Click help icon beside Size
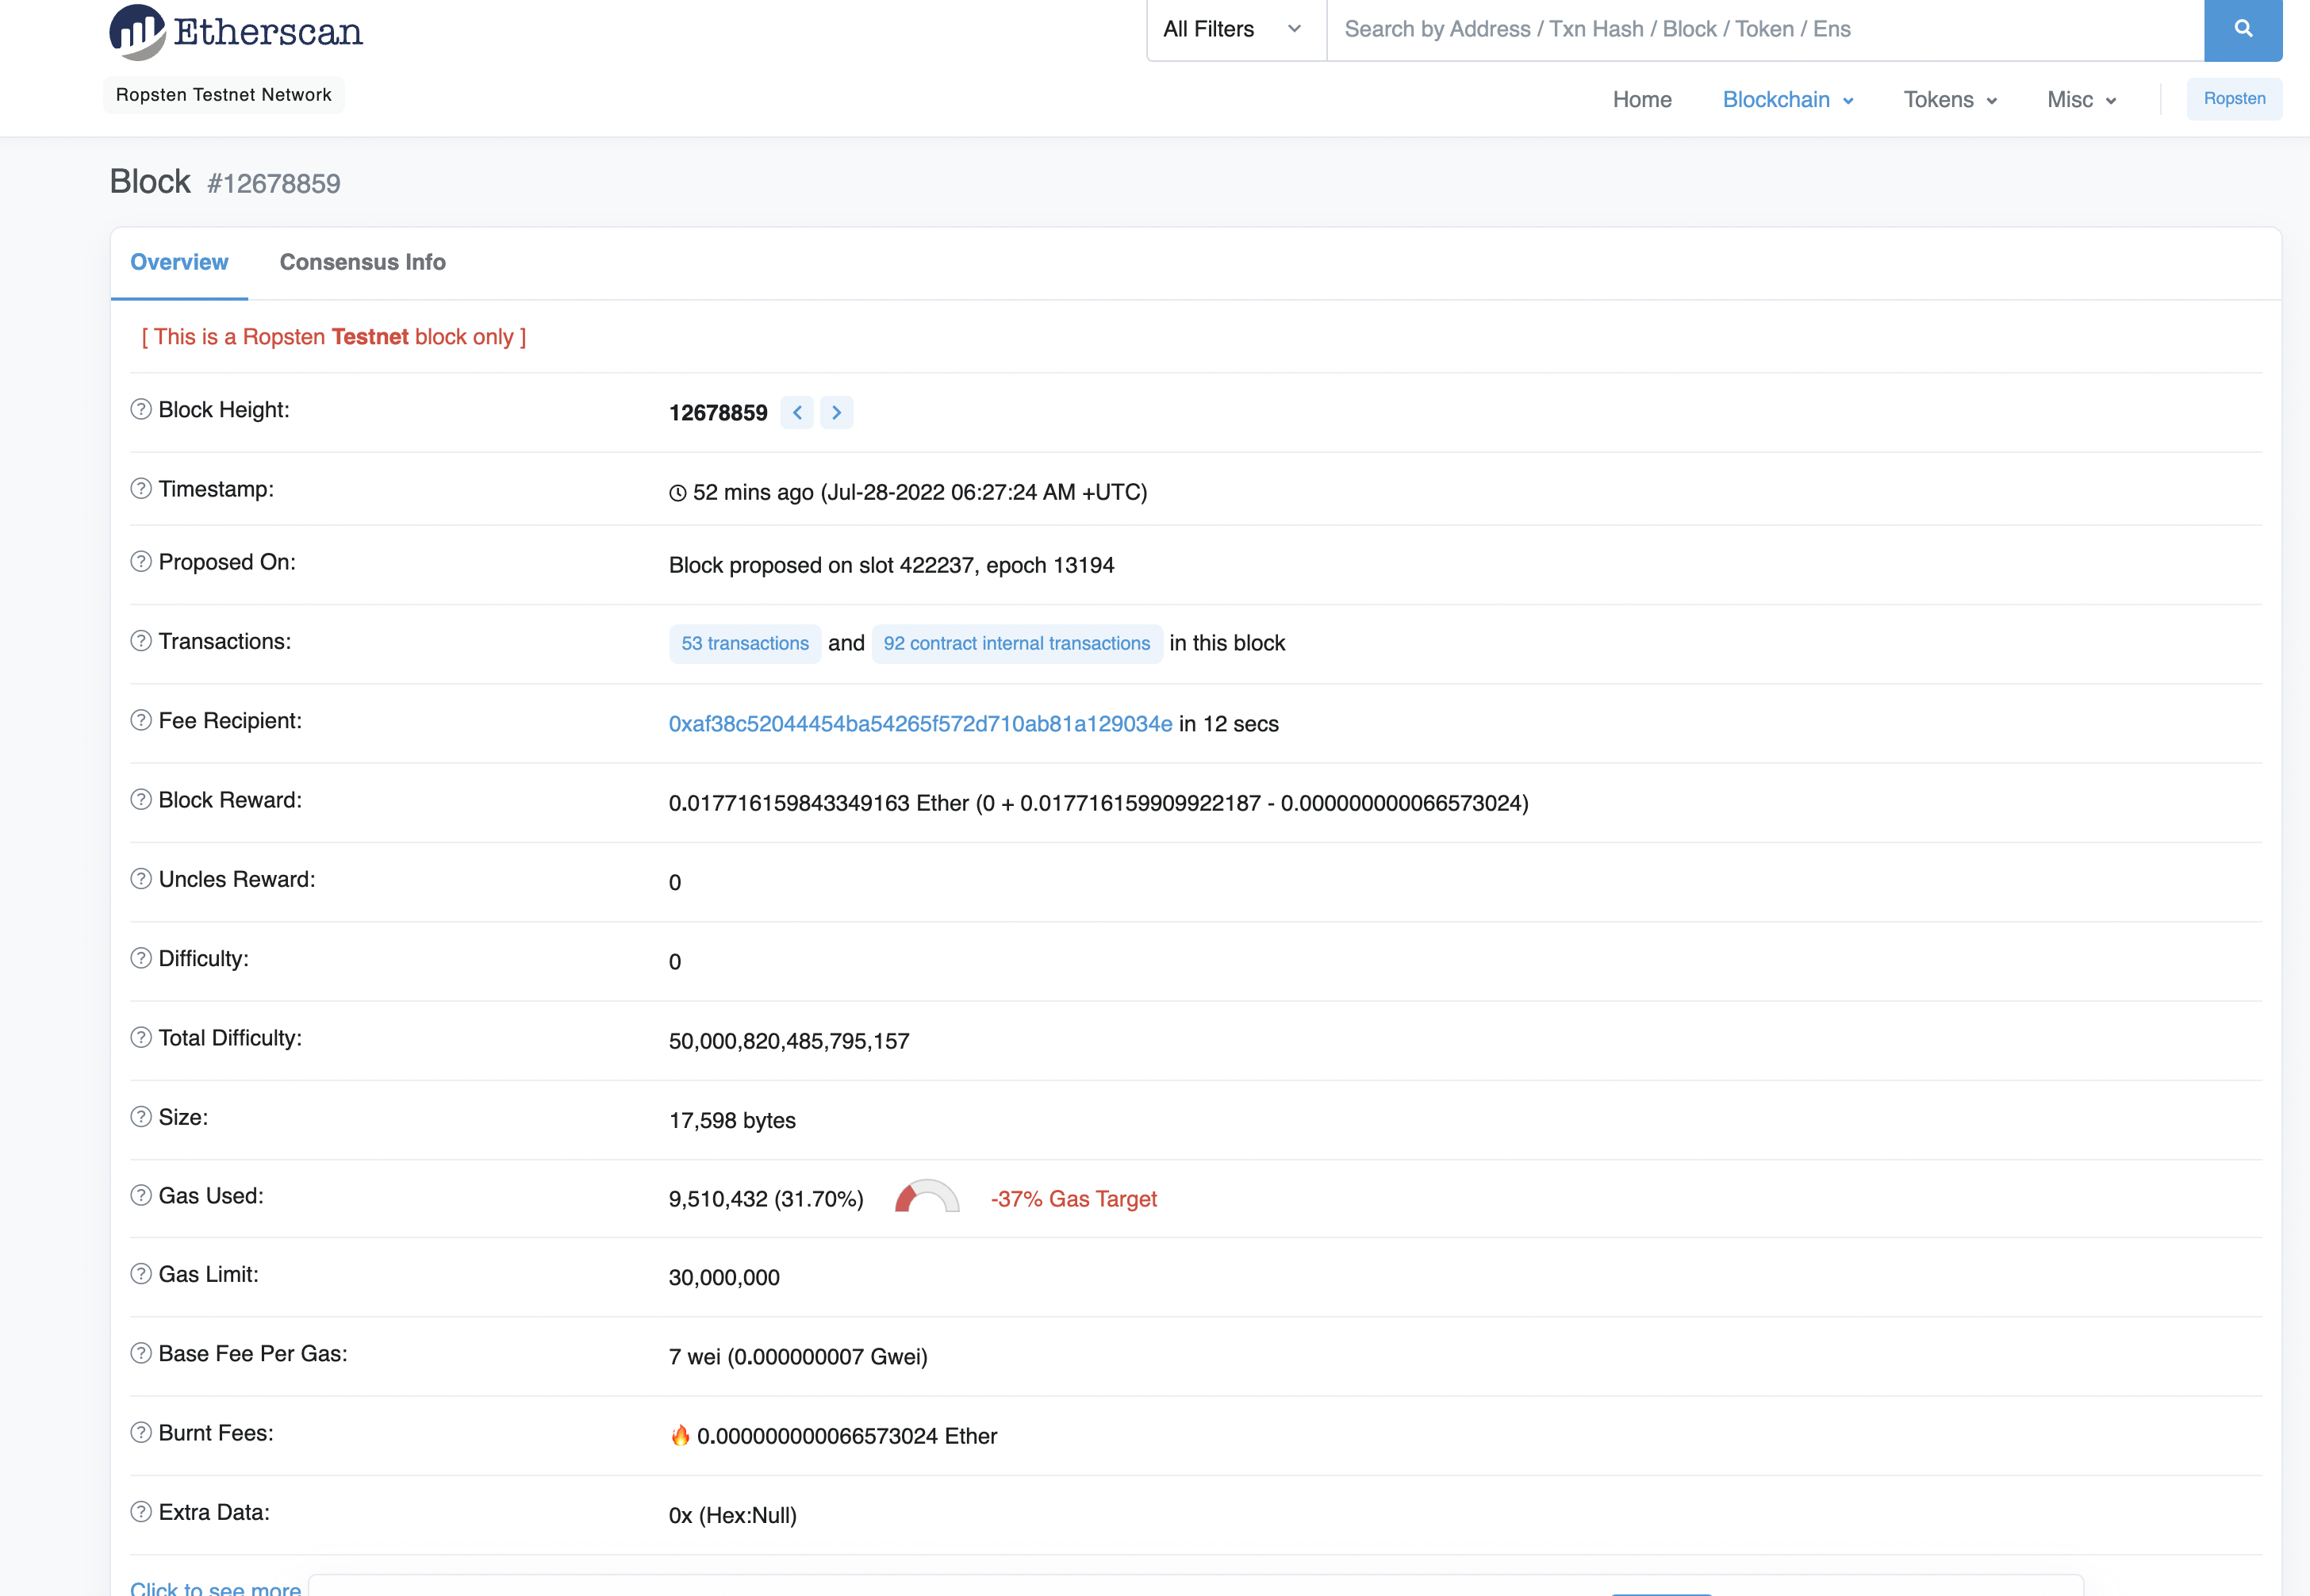The width and height of the screenshot is (2310, 1596). coord(141,1116)
